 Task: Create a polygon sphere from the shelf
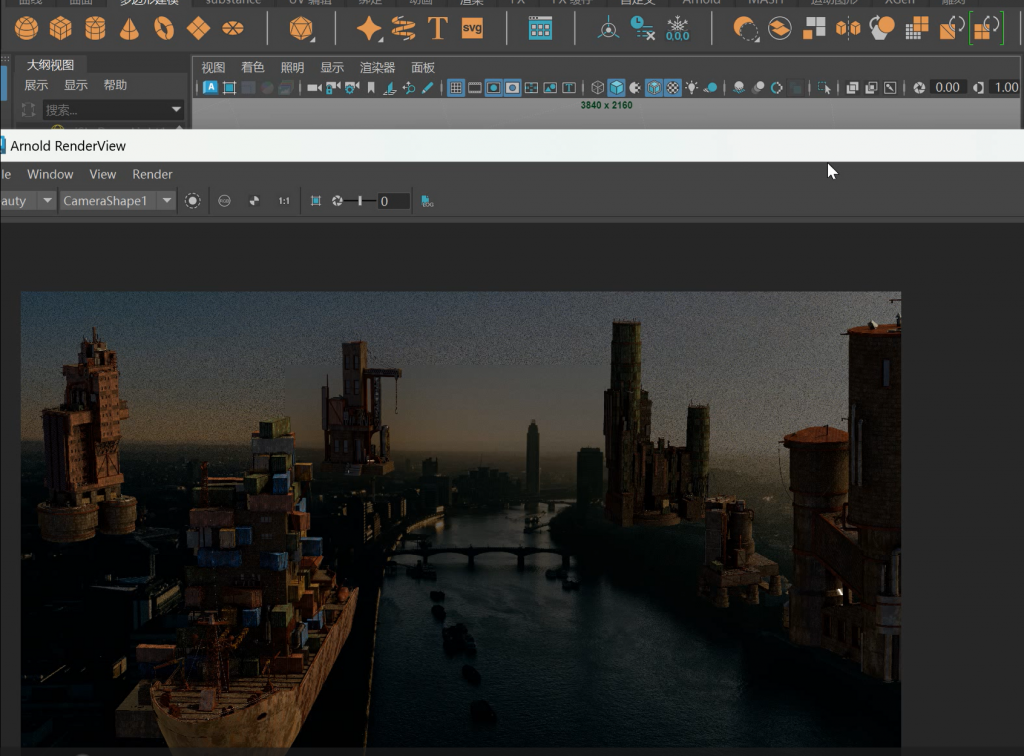click(x=26, y=29)
